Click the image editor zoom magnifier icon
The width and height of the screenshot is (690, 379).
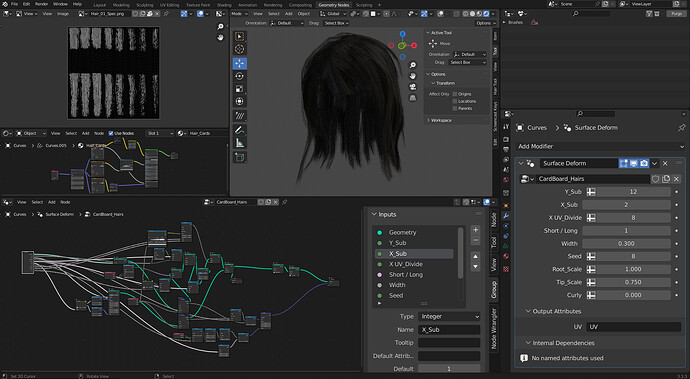coord(220,27)
